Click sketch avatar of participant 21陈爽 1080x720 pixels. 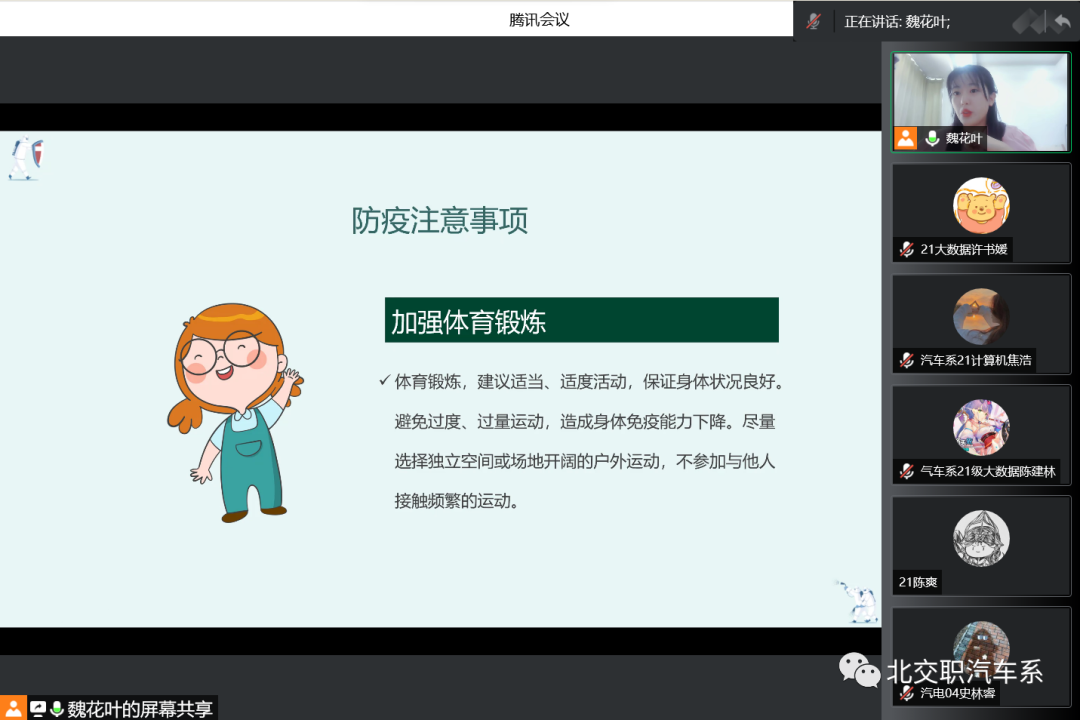980,538
